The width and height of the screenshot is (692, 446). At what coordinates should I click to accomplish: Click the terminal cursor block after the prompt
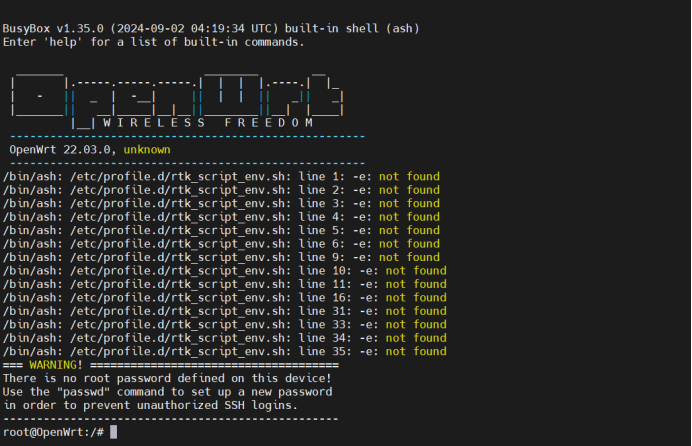pyautogui.click(x=114, y=432)
